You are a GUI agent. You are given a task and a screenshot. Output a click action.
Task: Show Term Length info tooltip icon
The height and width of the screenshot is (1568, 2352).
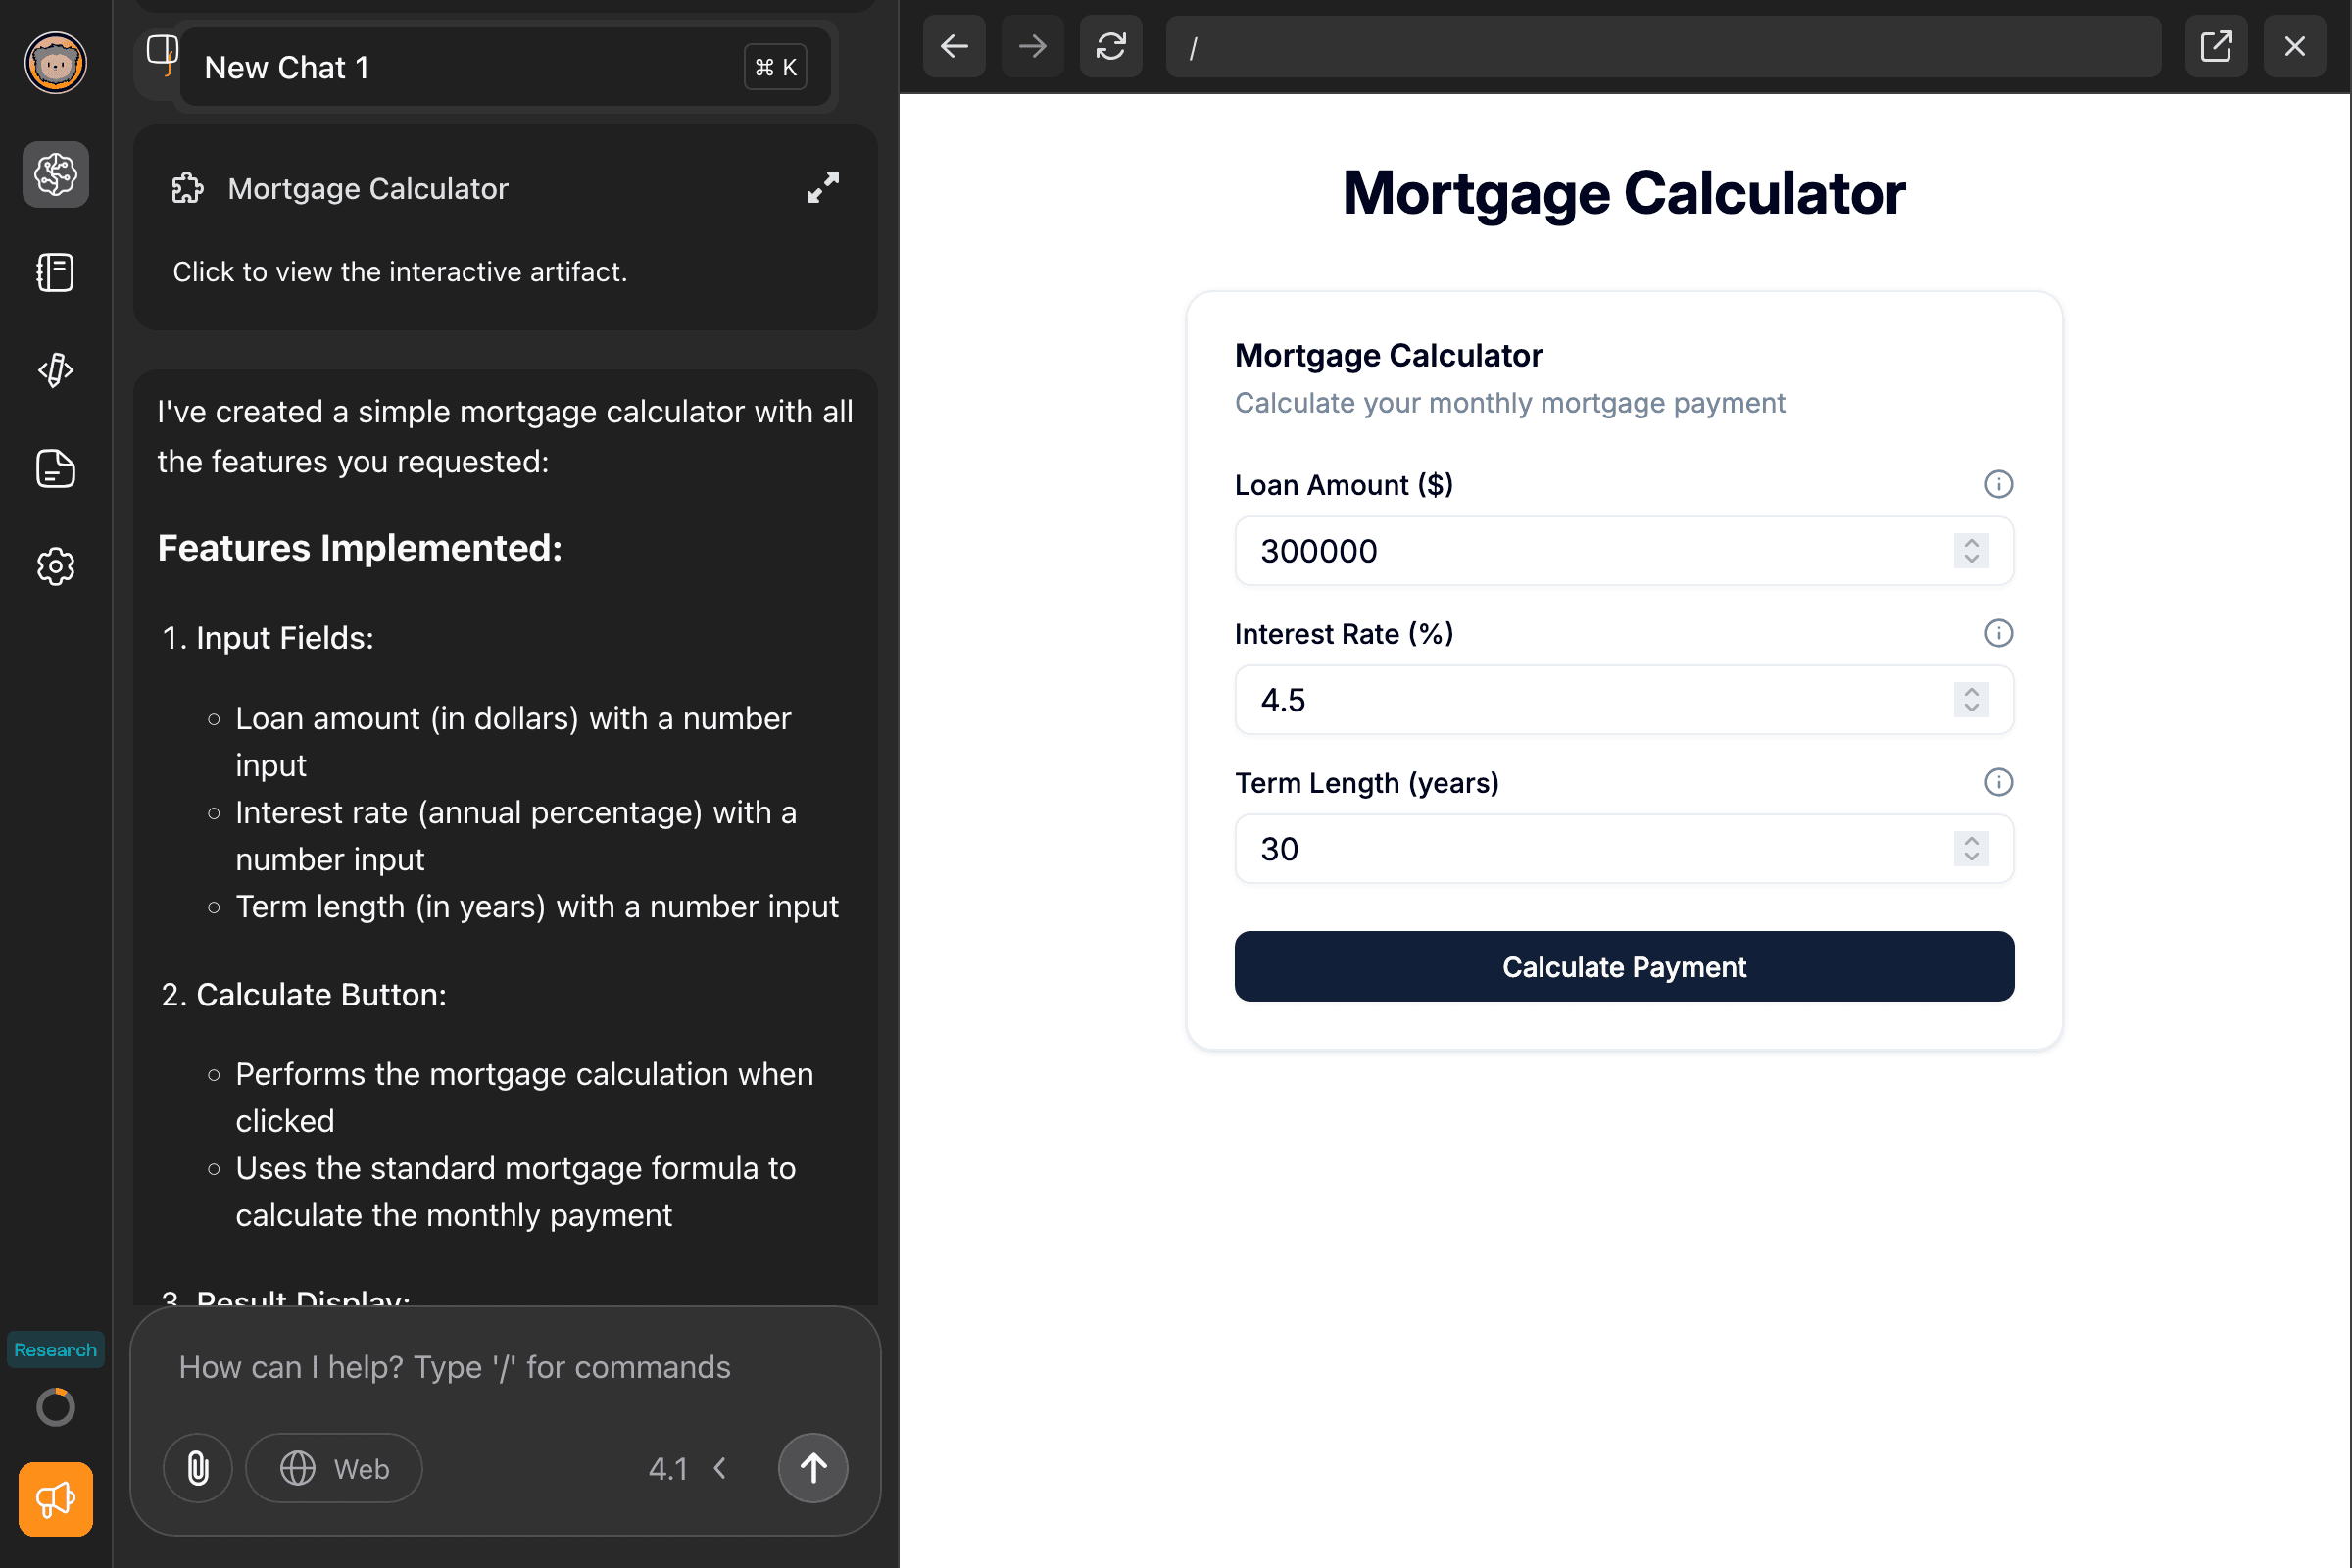point(1998,782)
